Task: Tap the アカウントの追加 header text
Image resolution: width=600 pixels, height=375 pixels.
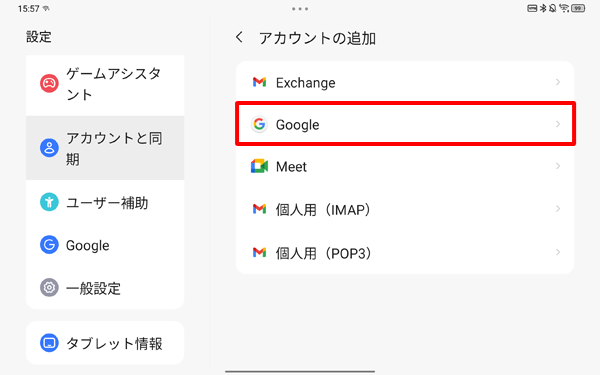Action: click(317, 38)
